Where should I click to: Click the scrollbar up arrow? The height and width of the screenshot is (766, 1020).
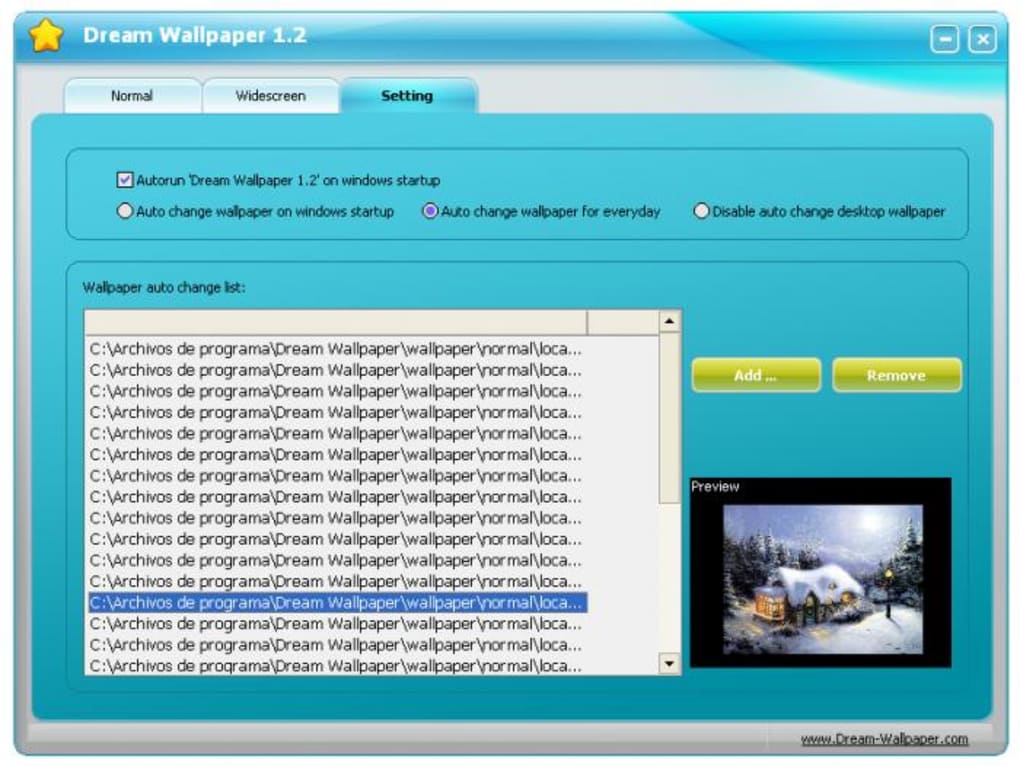668,320
